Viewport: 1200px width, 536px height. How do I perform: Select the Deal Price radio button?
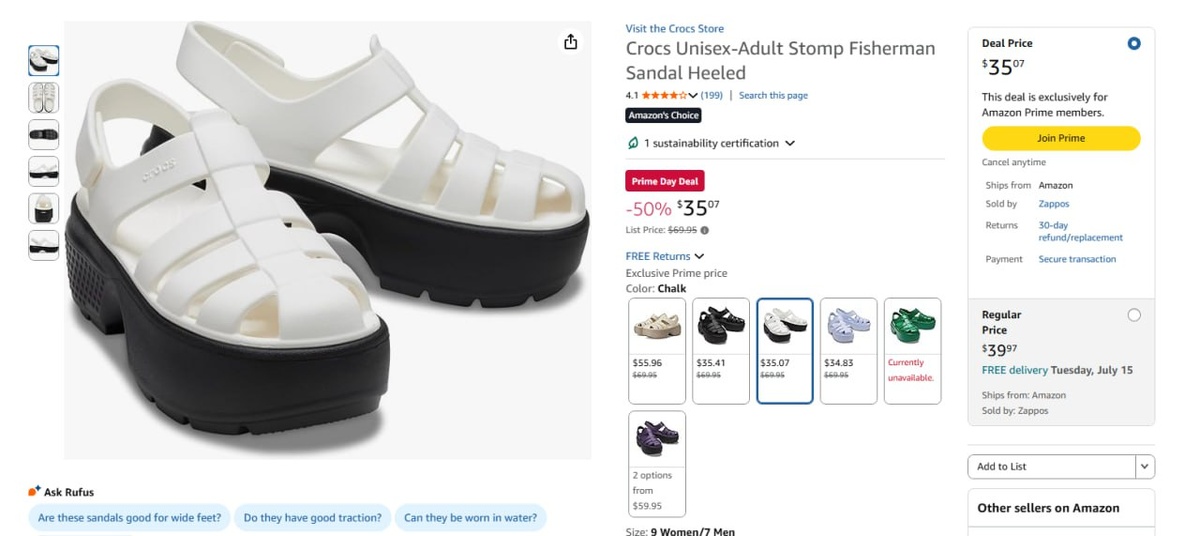click(x=1133, y=44)
